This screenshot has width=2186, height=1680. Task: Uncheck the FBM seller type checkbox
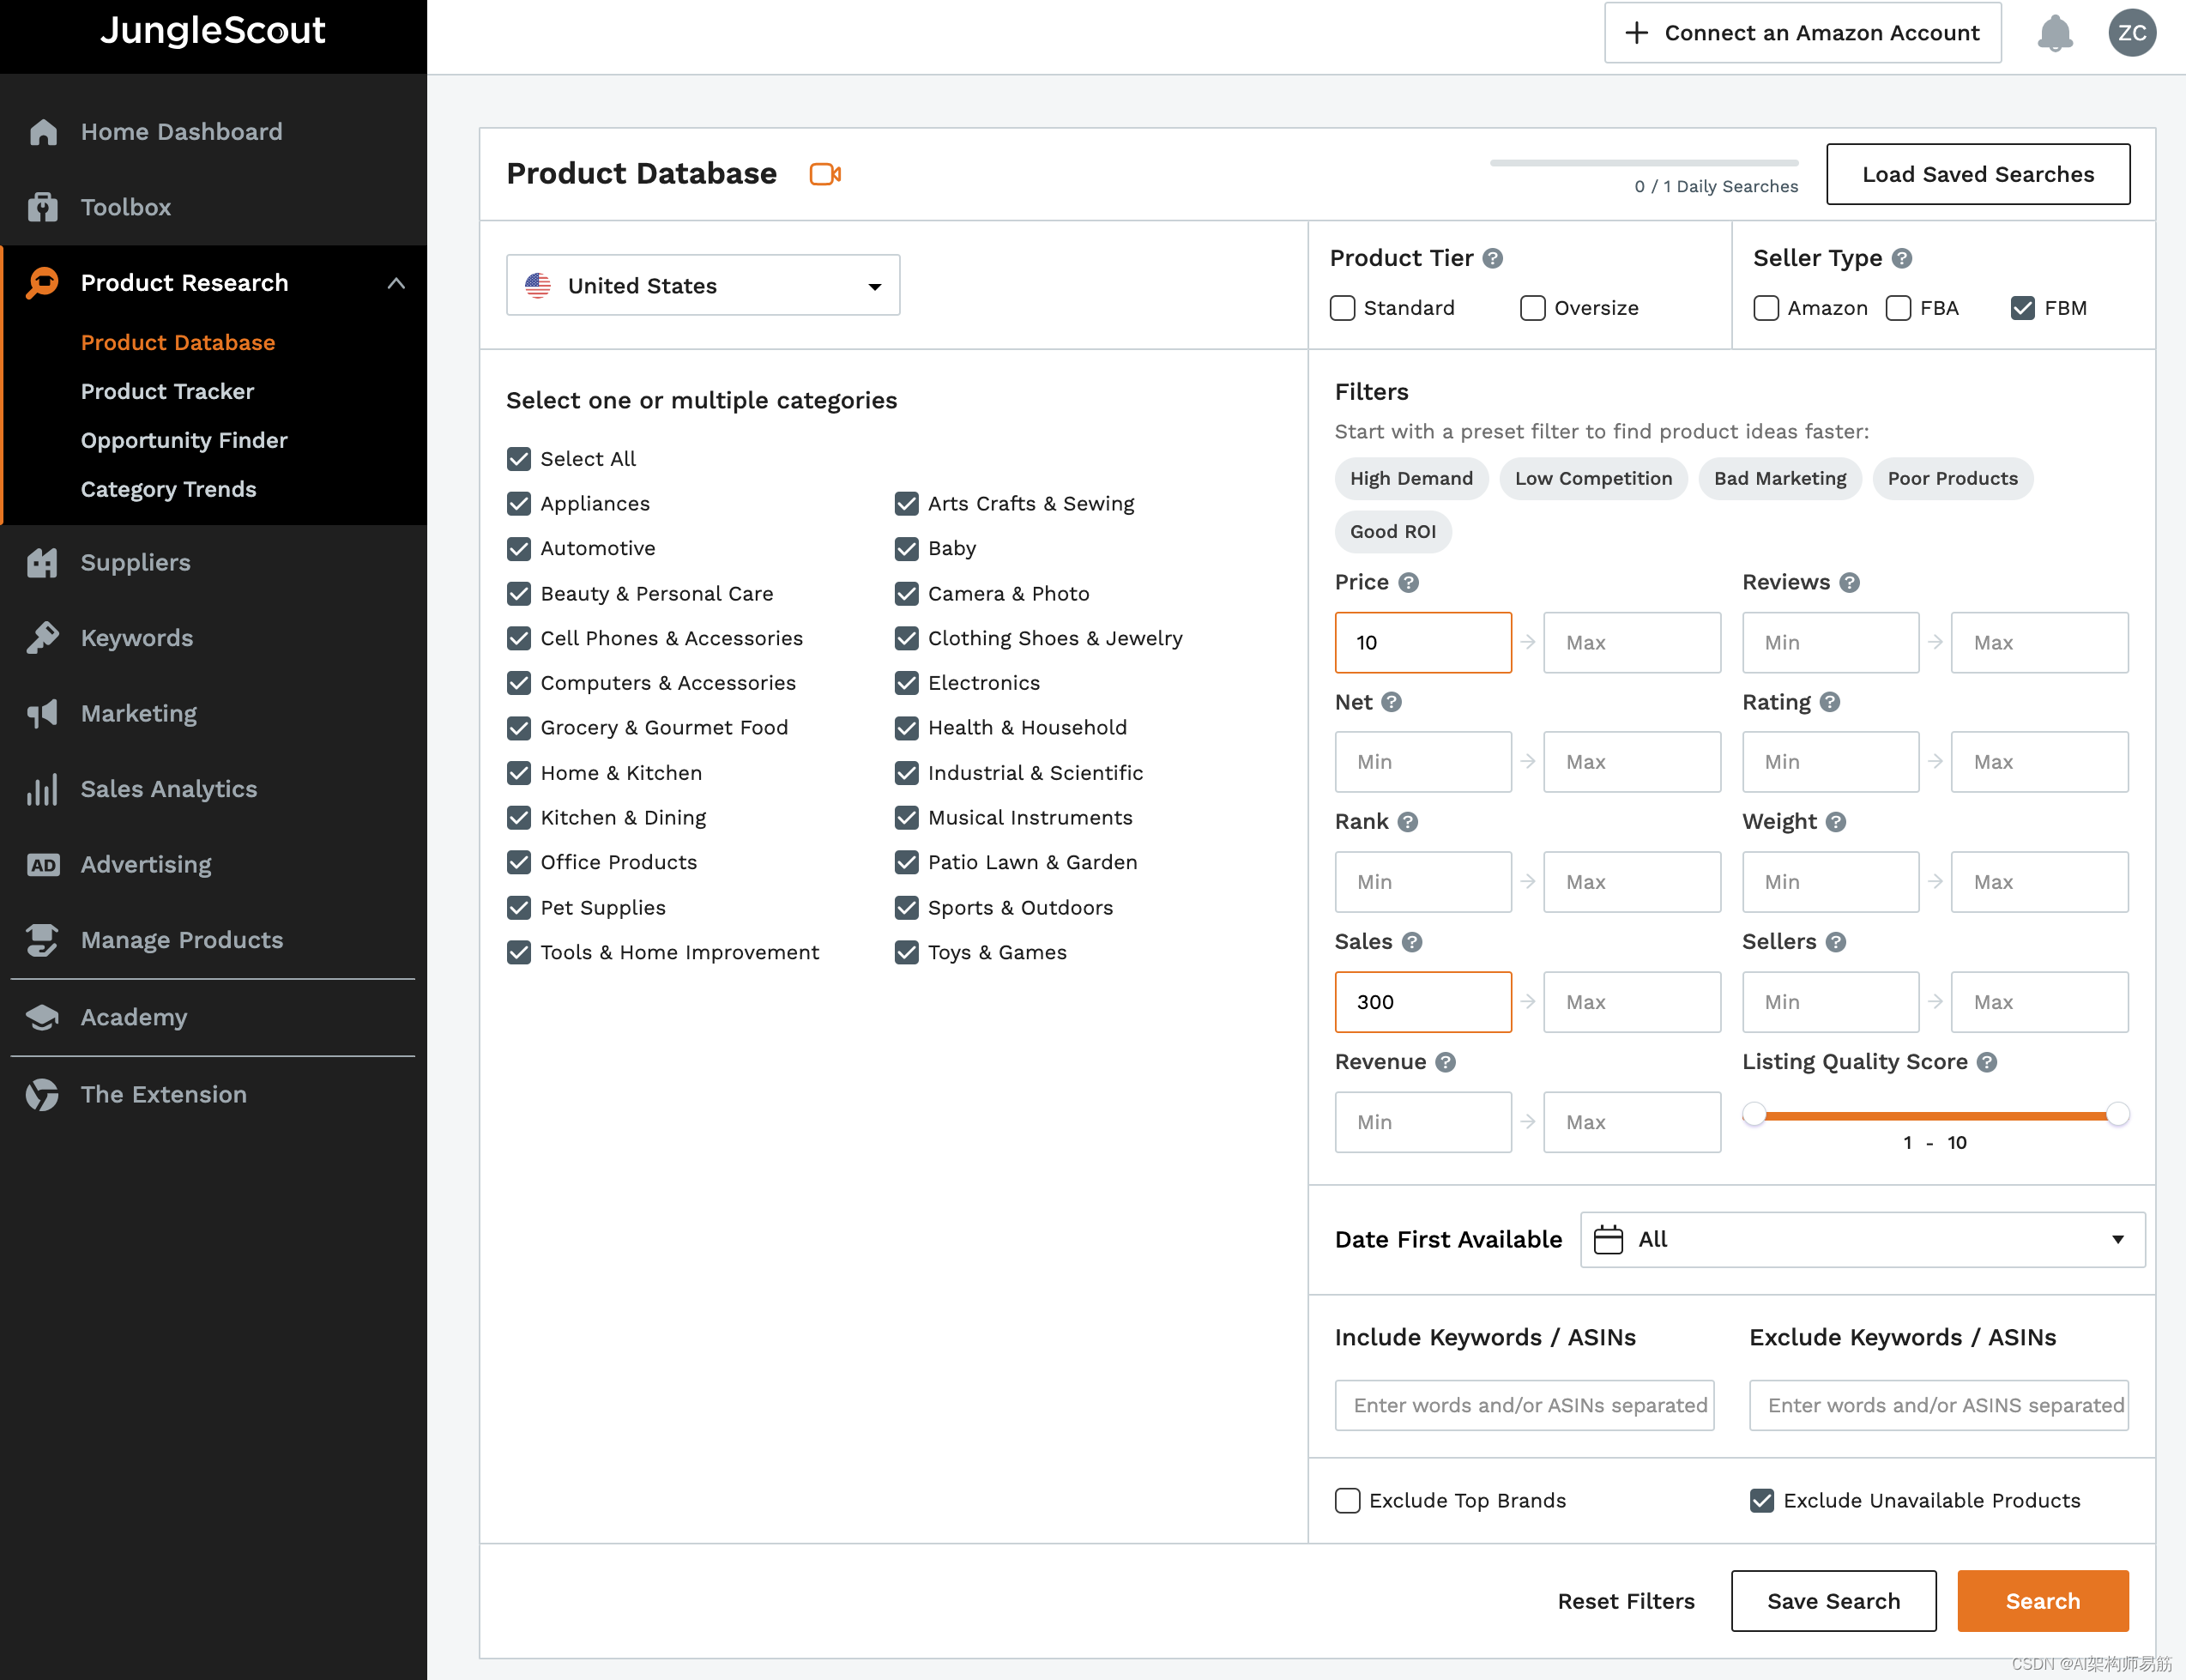coord(2022,308)
